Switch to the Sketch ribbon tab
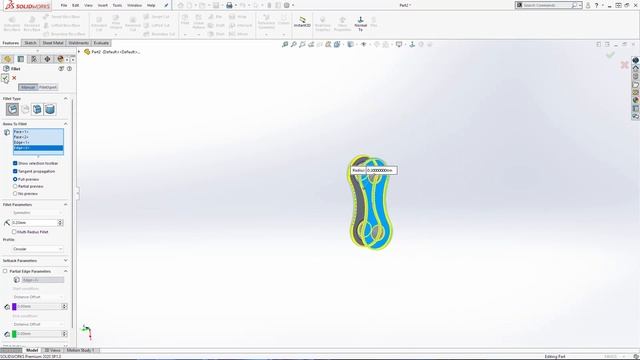Viewport: 640px width, 360px height. (x=30, y=43)
